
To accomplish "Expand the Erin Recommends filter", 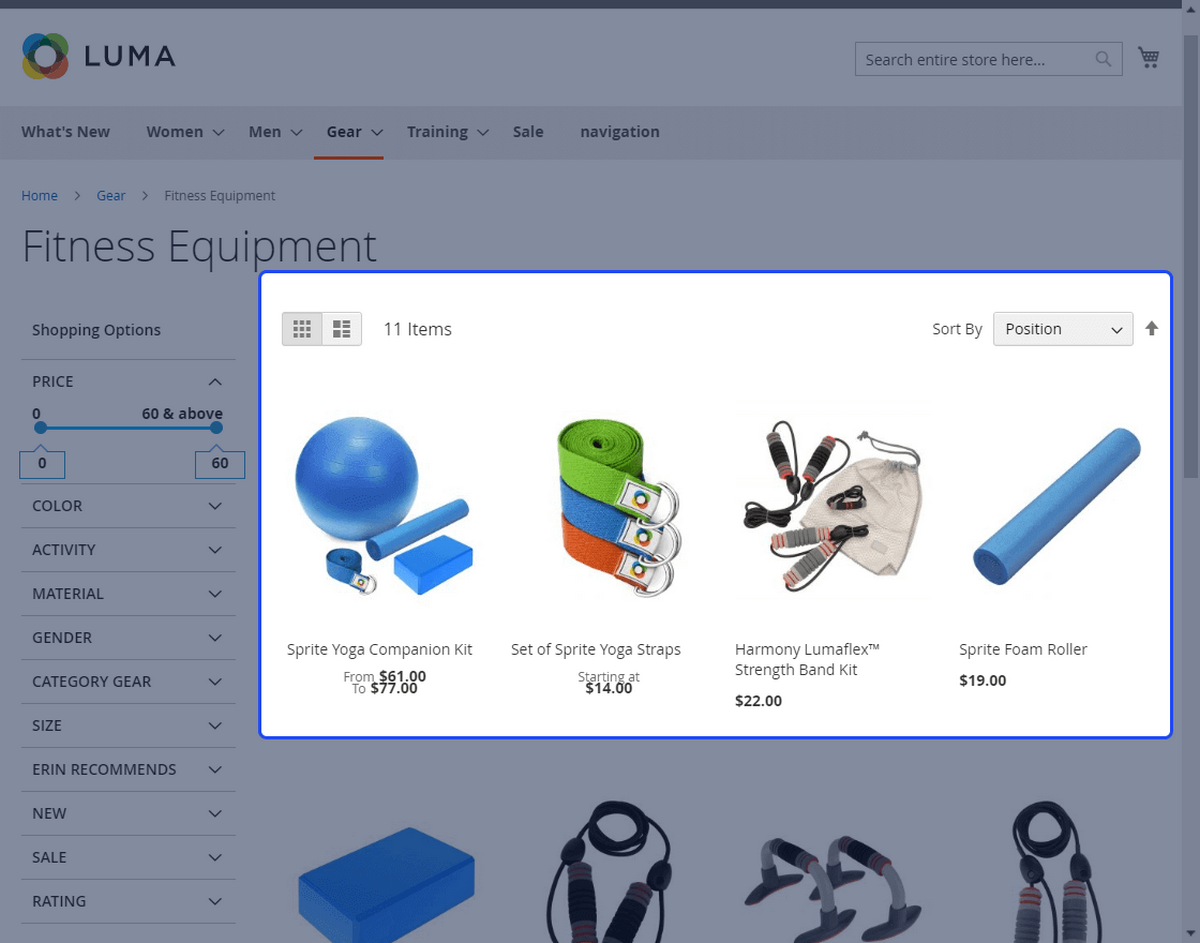I will tap(128, 770).
